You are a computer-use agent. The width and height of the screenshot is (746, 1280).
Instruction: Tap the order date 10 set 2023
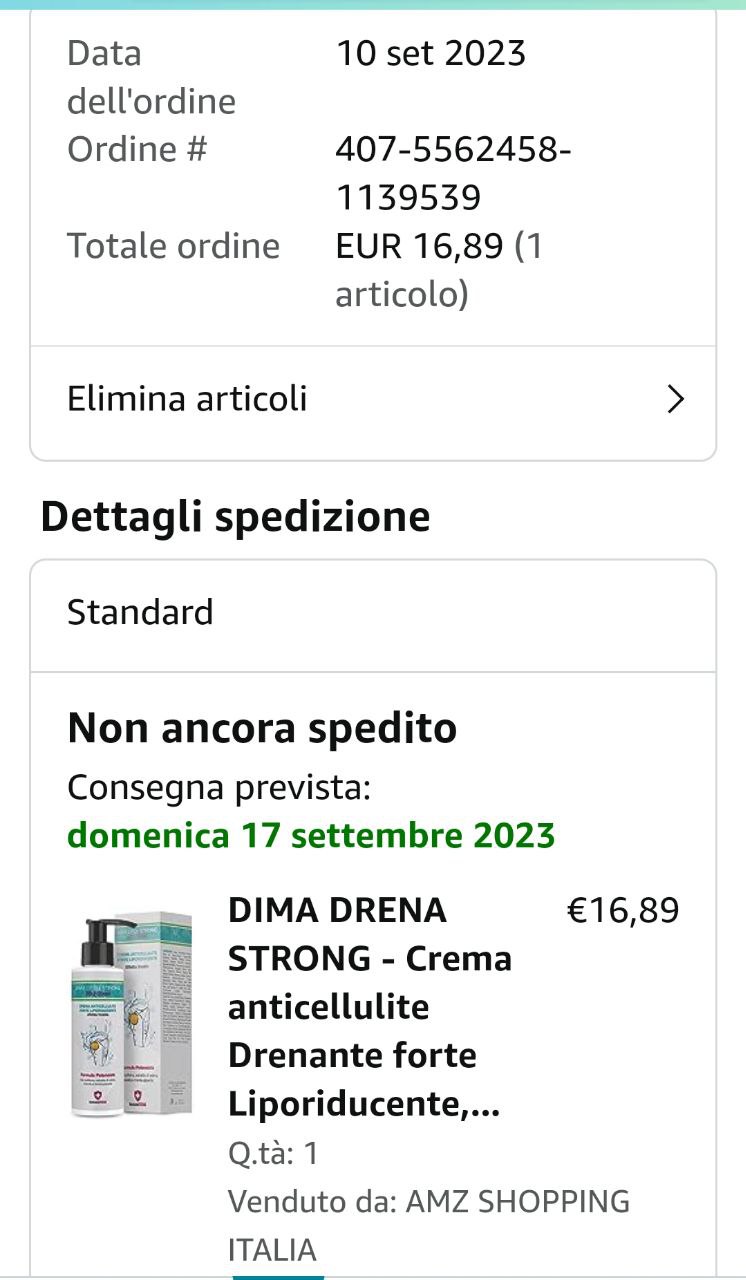coord(431,53)
